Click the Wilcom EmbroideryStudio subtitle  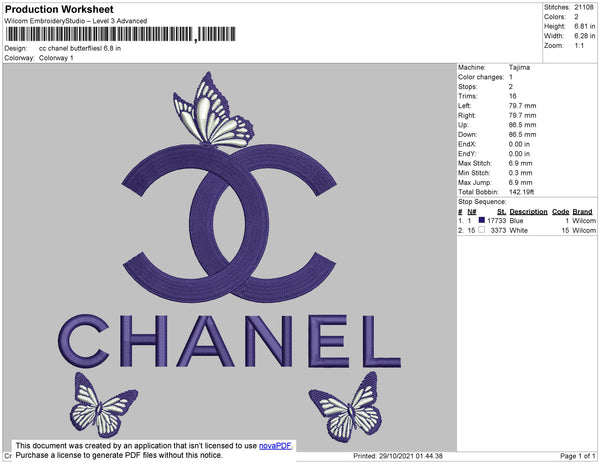point(76,21)
